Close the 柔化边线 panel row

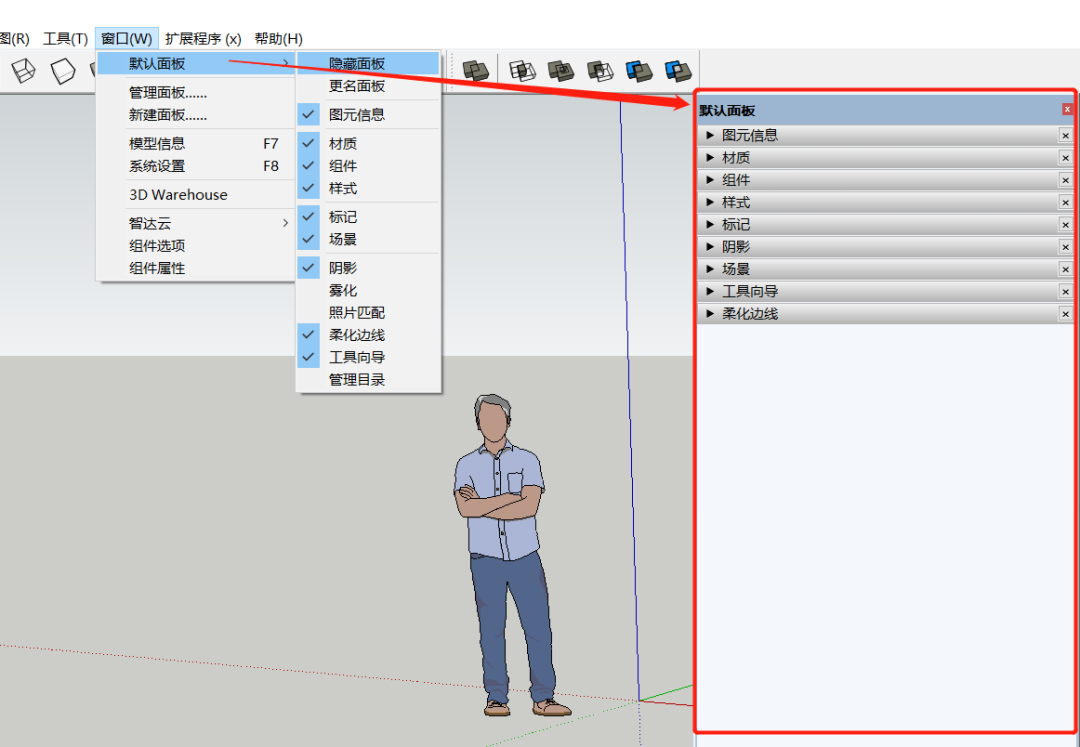pos(1066,314)
